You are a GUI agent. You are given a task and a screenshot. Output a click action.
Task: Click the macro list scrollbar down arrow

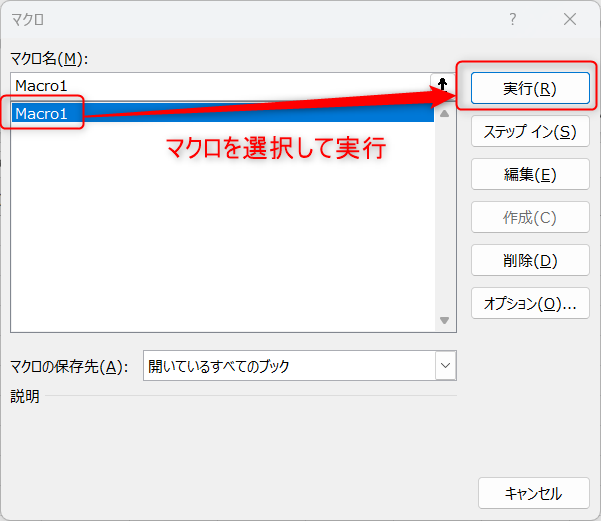pyautogui.click(x=445, y=320)
